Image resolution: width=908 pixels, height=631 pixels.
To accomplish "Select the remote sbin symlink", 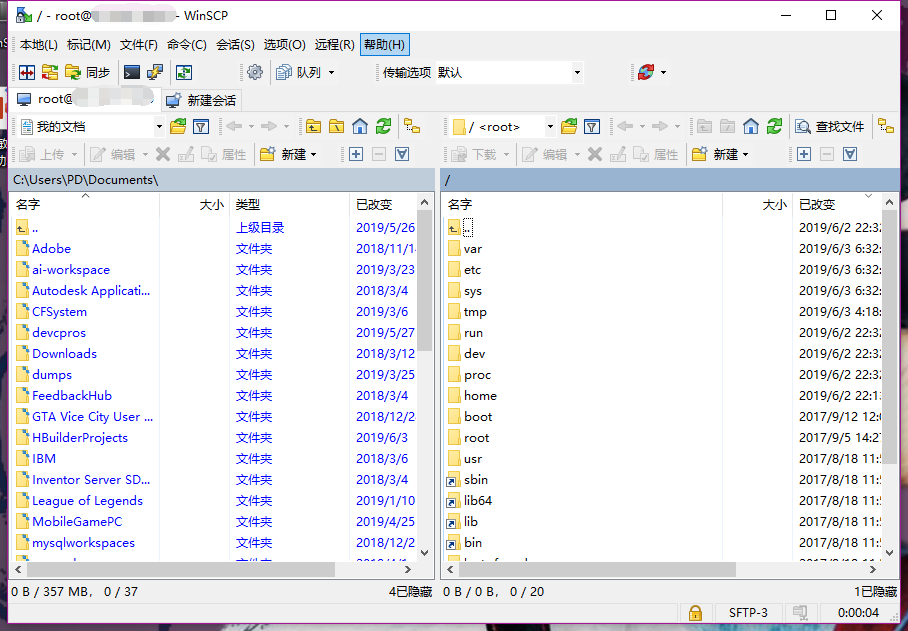I will [475, 480].
